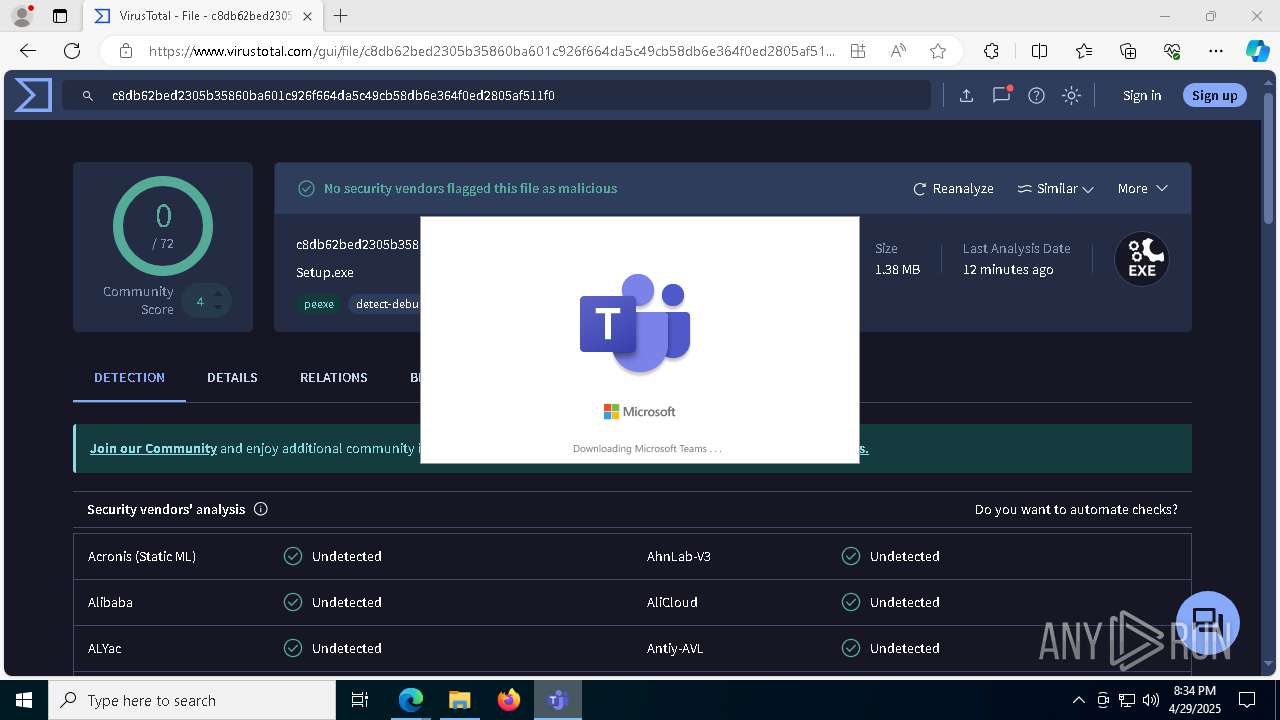Open the notifications comment icon
The height and width of the screenshot is (720, 1280).
click(1001, 95)
